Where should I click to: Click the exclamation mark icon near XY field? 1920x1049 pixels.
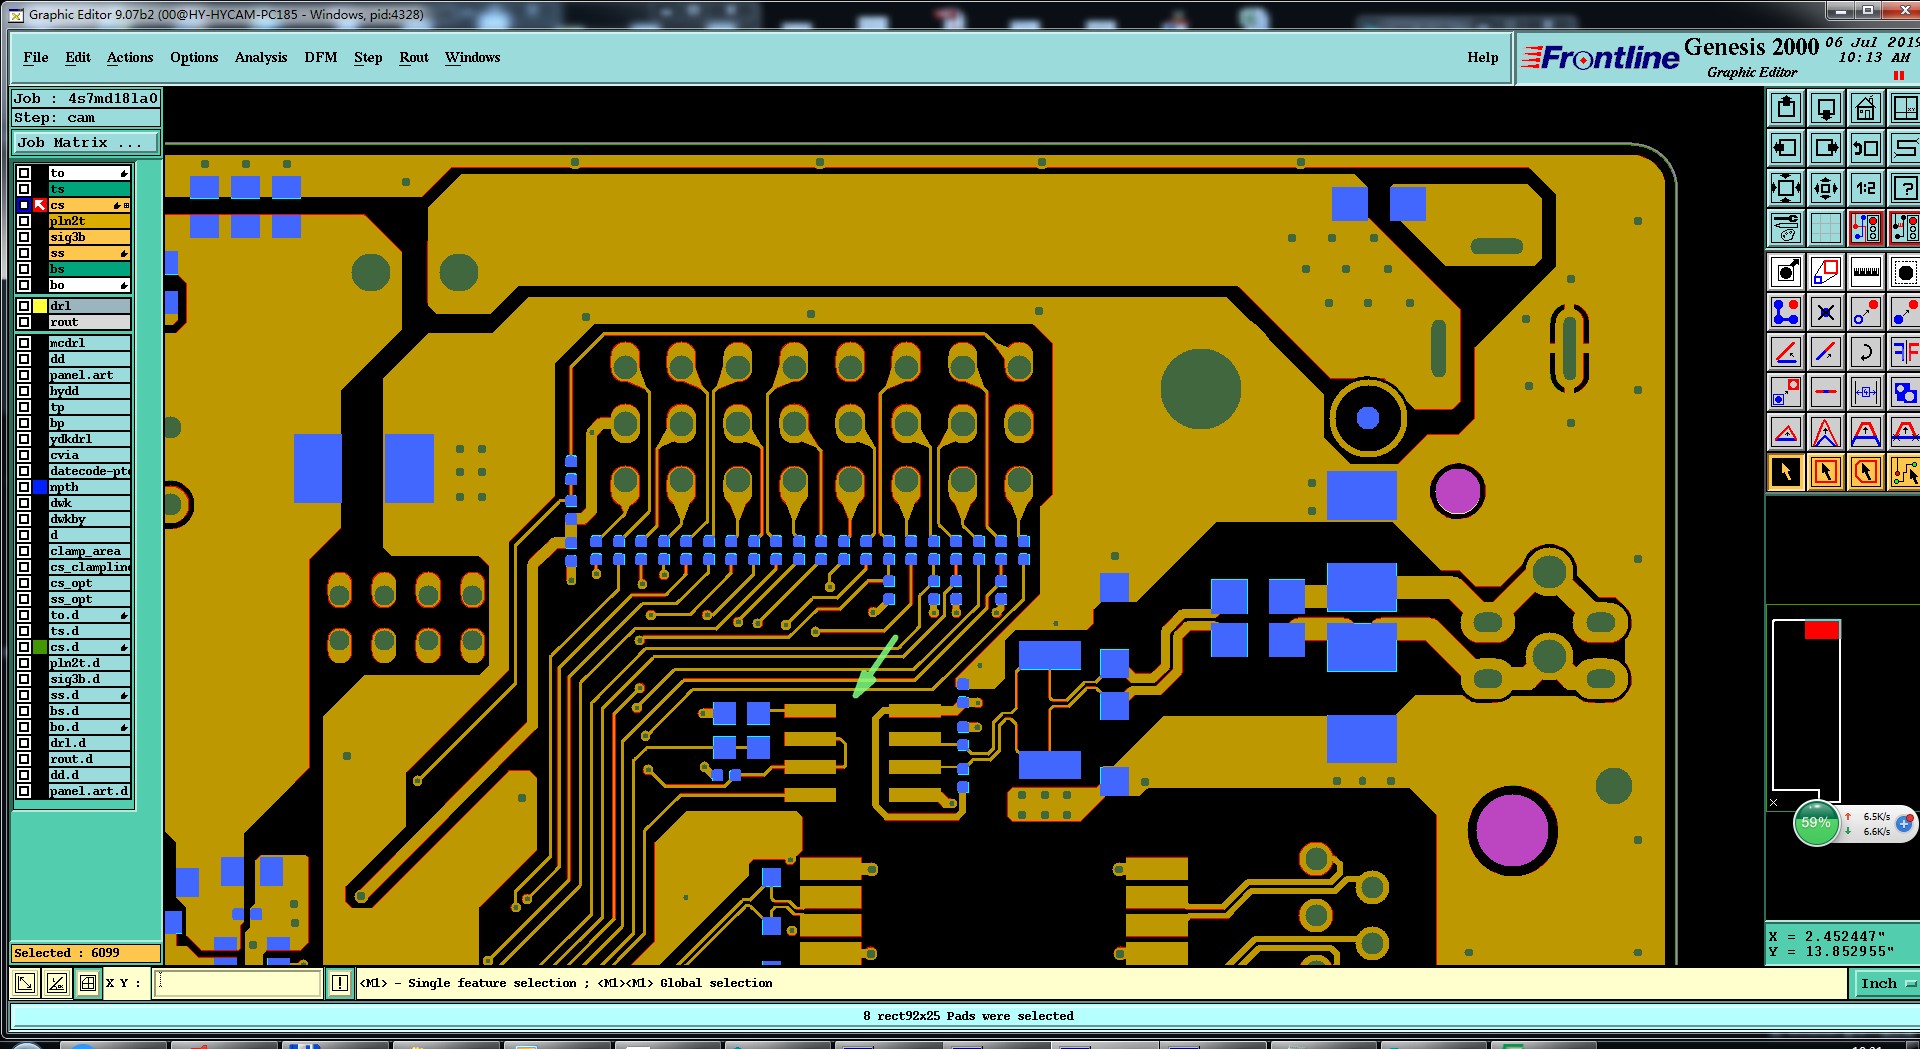pos(340,983)
